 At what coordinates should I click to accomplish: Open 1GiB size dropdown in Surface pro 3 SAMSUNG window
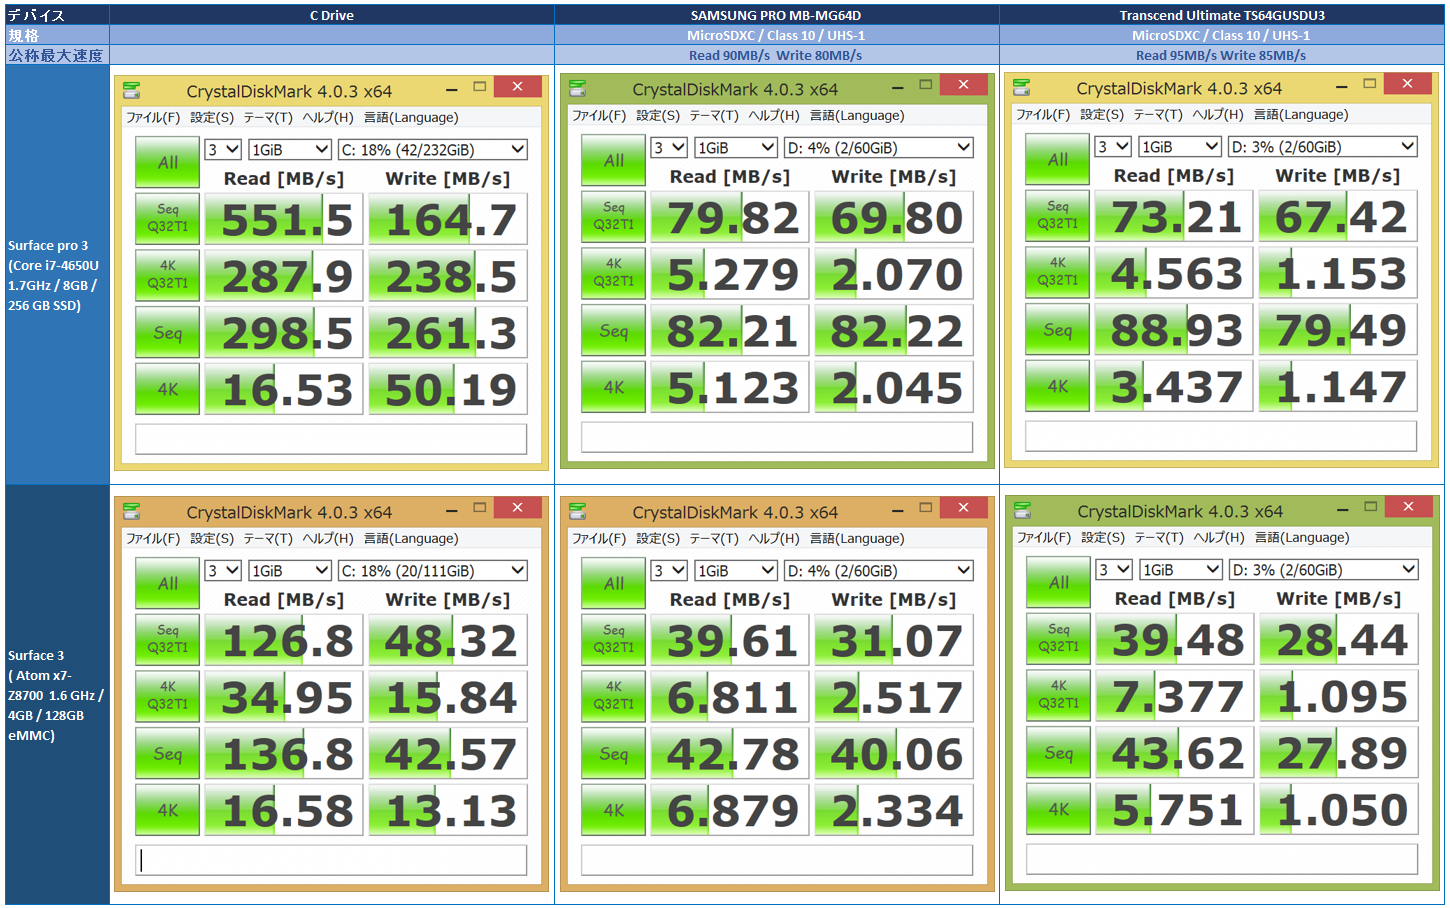coord(736,148)
